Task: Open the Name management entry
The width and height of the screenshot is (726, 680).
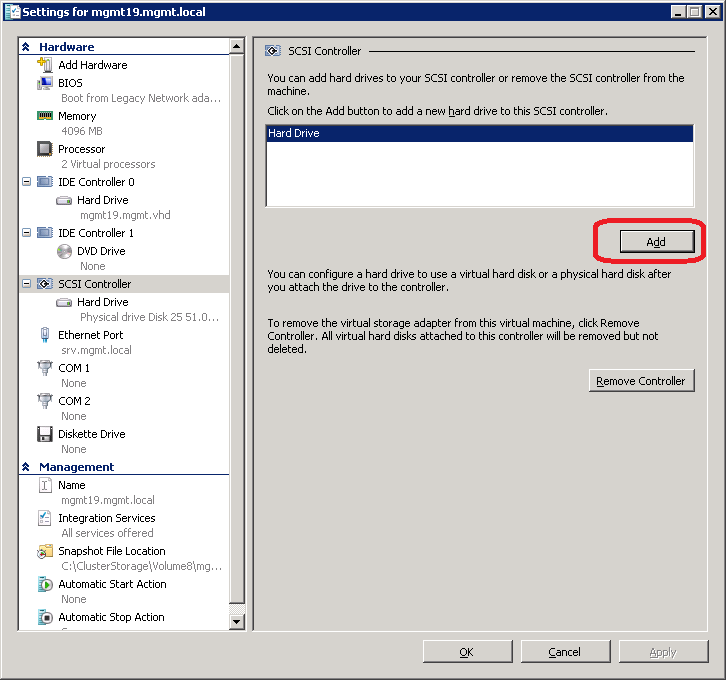Action: click(72, 485)
